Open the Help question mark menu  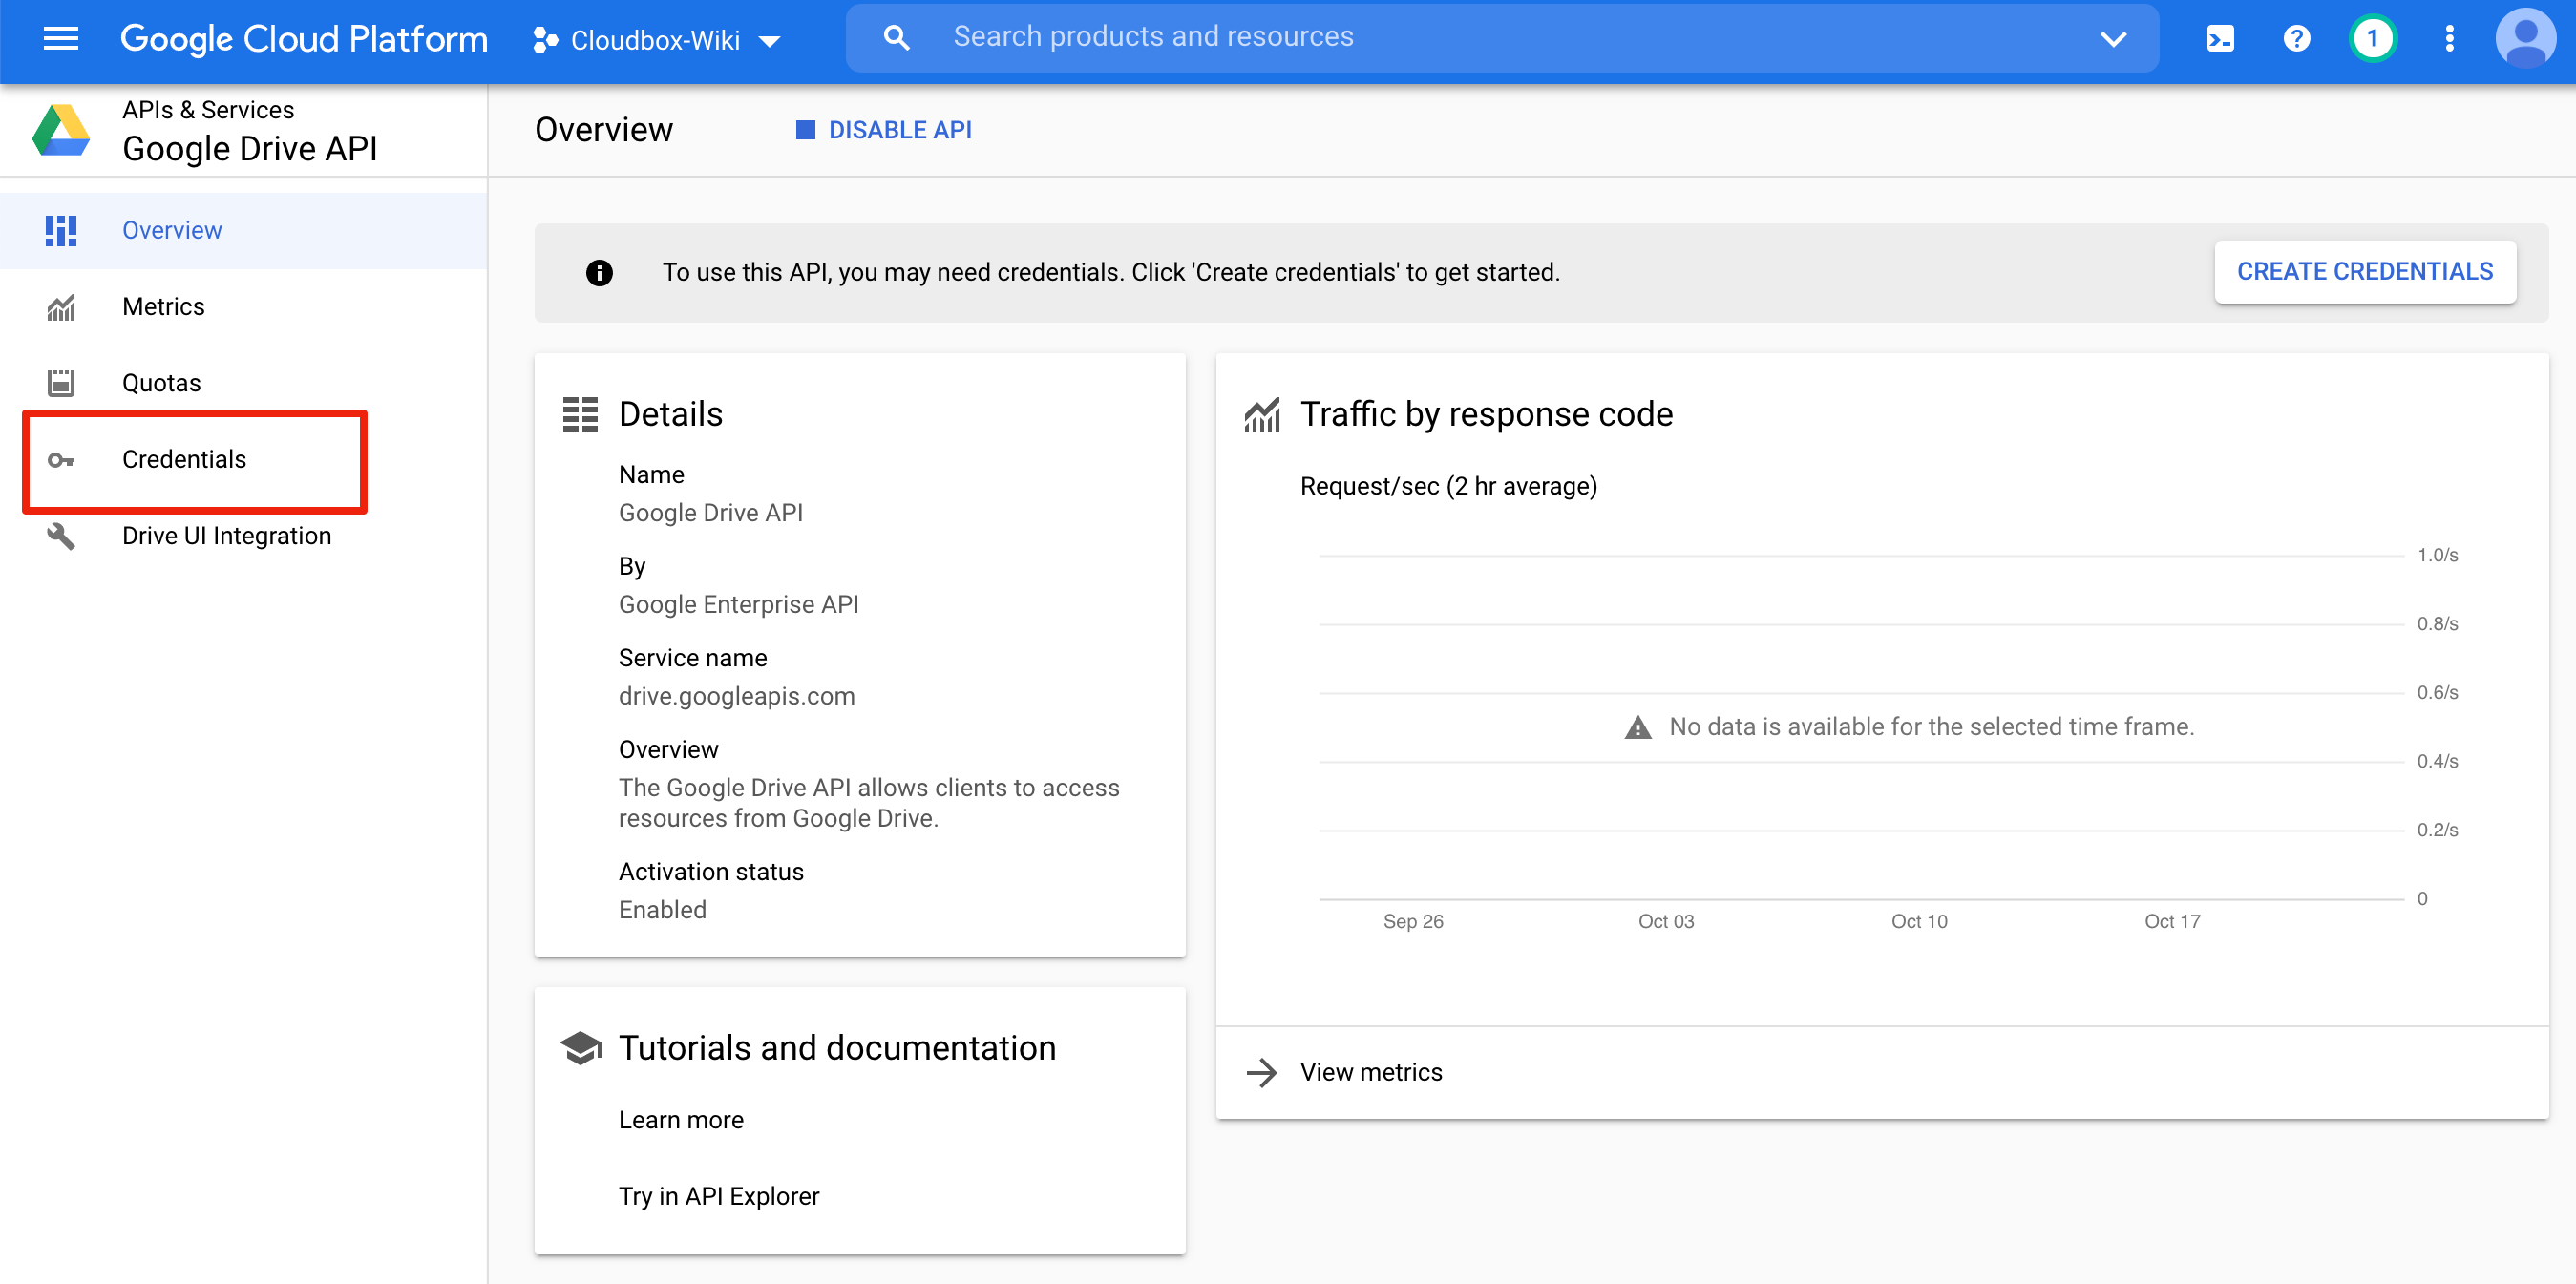tap(2297, 39)
